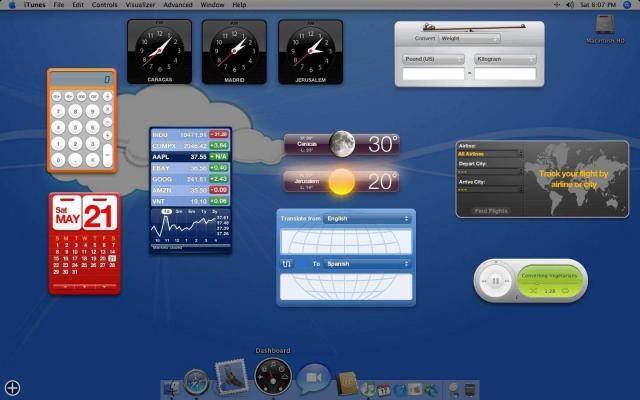Open the Pound (US) unit dropdown
640x400 pixels.
[433, 59]
